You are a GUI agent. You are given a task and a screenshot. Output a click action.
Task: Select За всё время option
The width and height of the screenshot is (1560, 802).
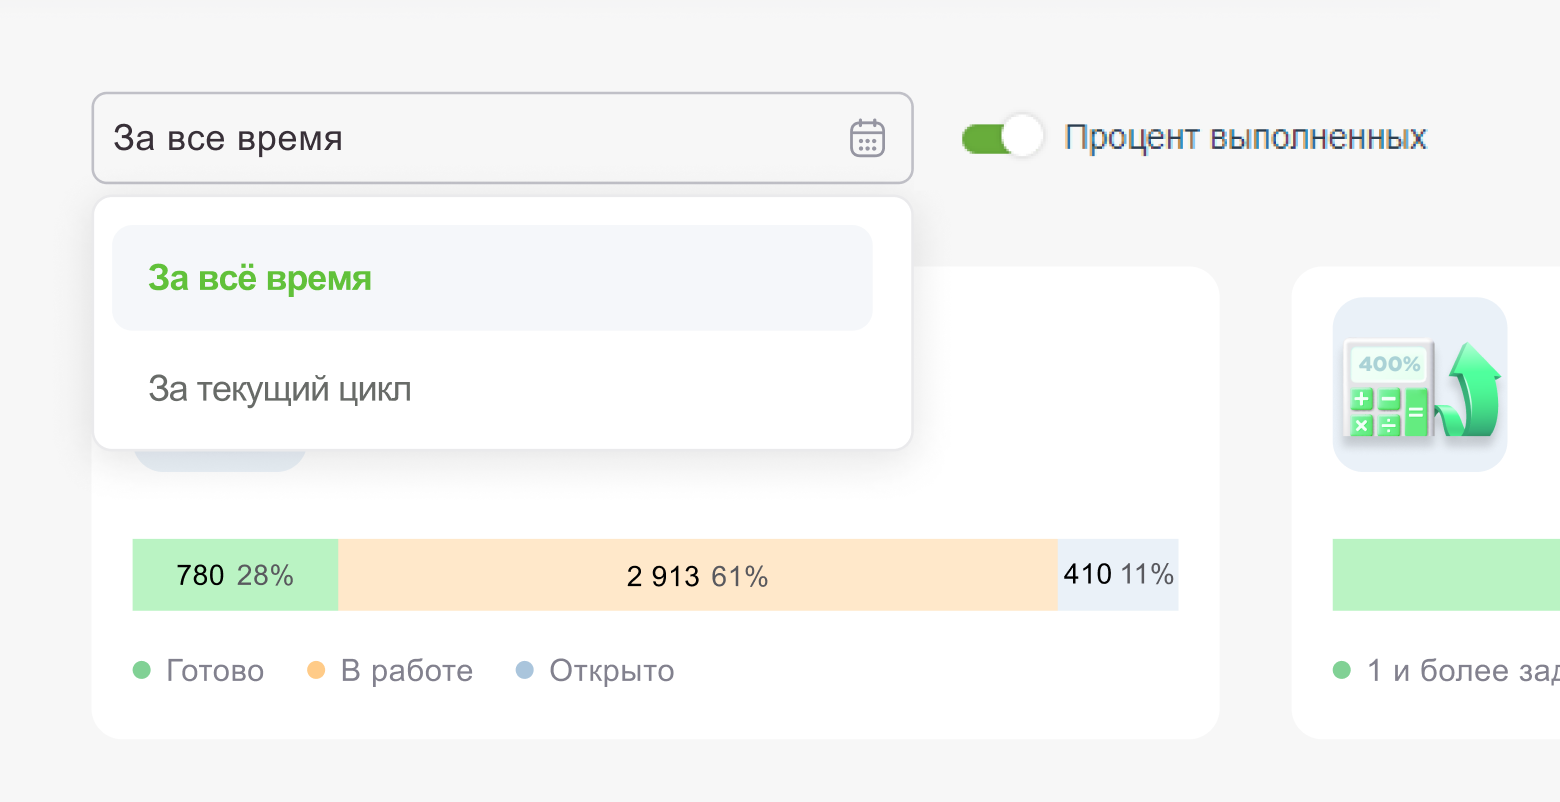click(x=492, y=278)
